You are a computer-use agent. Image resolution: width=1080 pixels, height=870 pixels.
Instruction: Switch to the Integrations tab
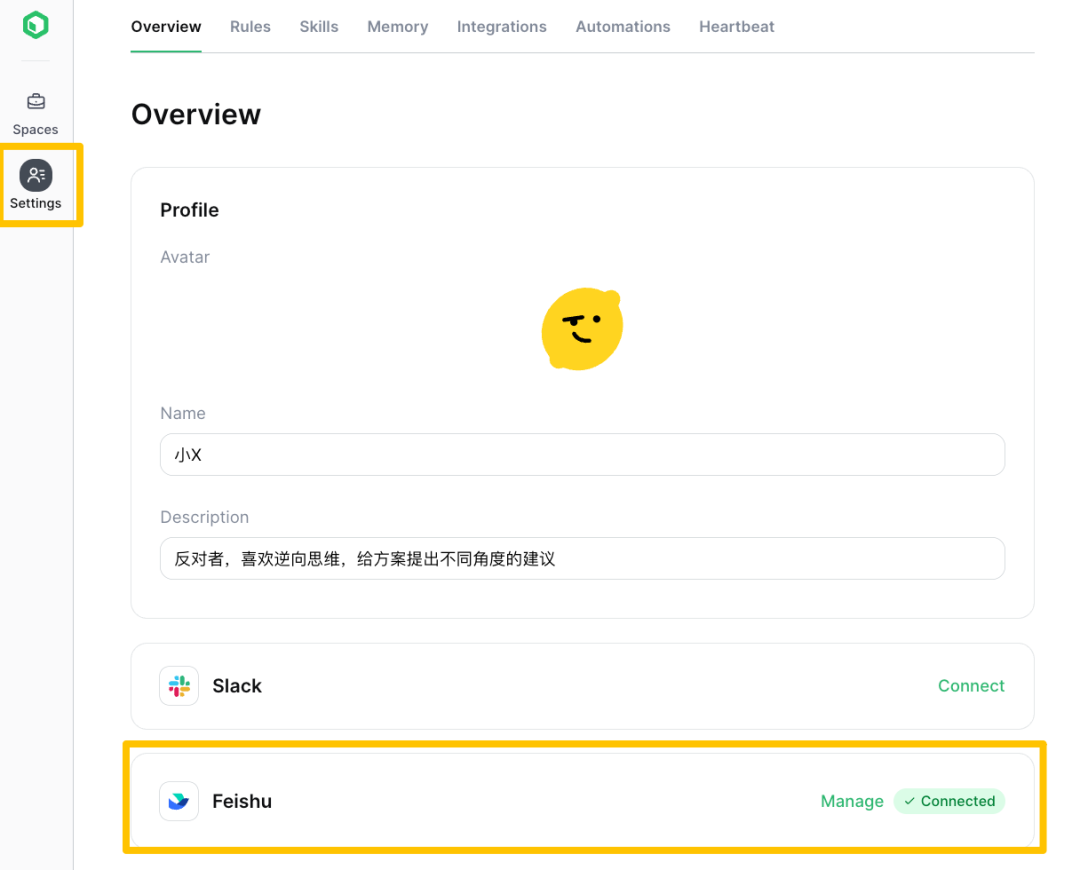(501, 27)
